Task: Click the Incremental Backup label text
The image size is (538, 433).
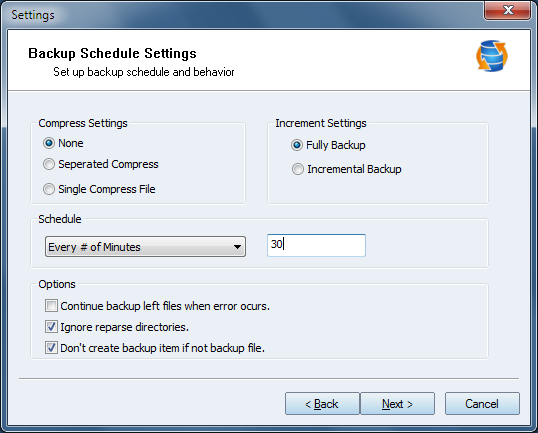Action: [354, 169]
